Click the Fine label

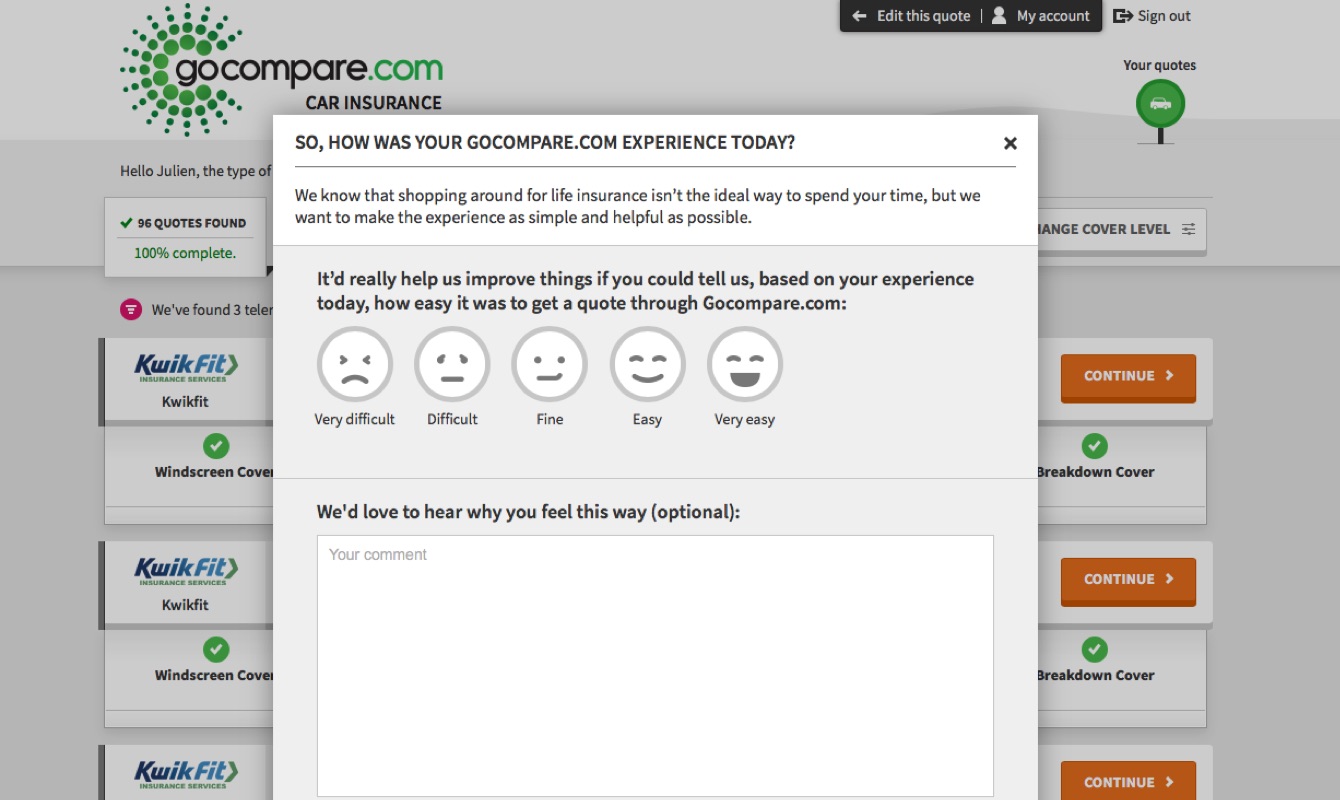[x=549, y=419]
